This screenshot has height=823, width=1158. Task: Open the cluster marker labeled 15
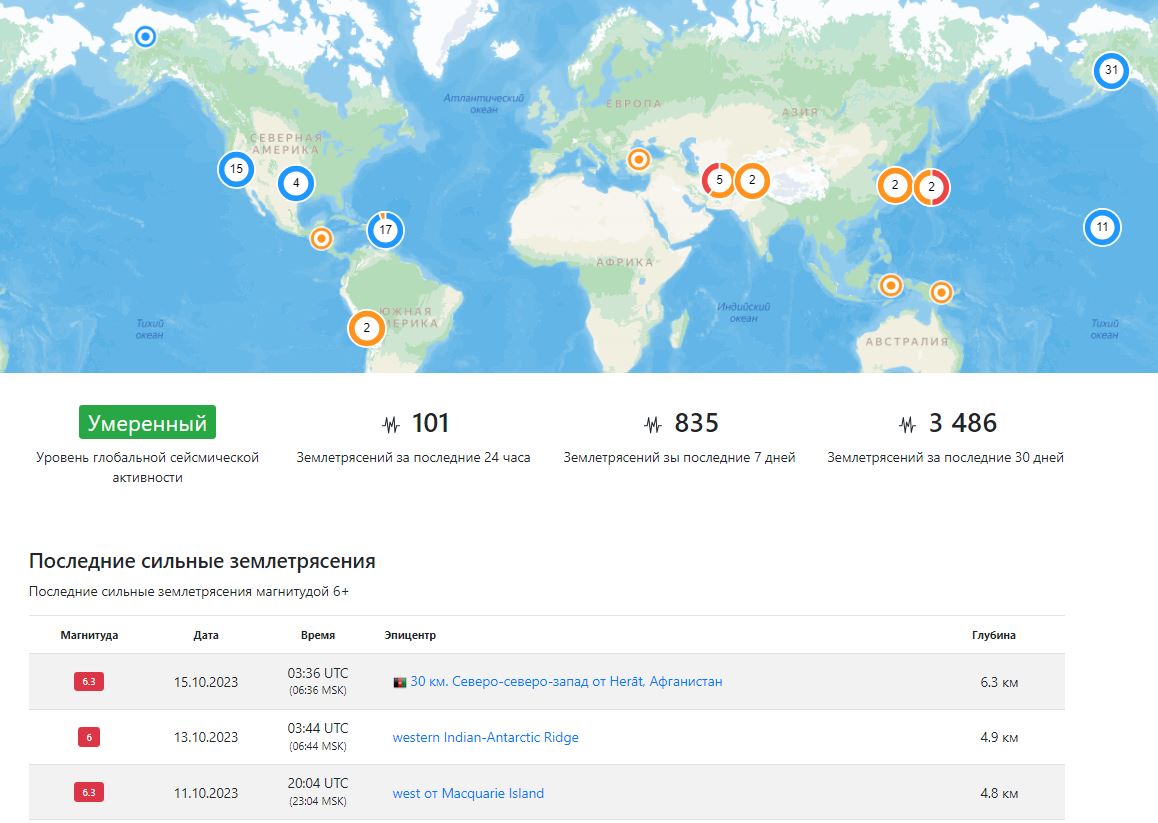236,169
